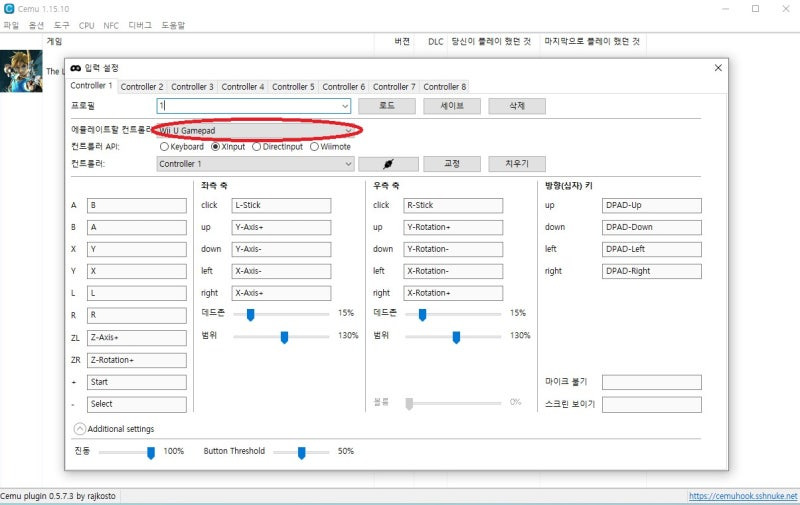Viewport: 800px width, 505px height.
Task: Click the 로드 profile button
Action: pyautogui.click(x=387, y=106)
